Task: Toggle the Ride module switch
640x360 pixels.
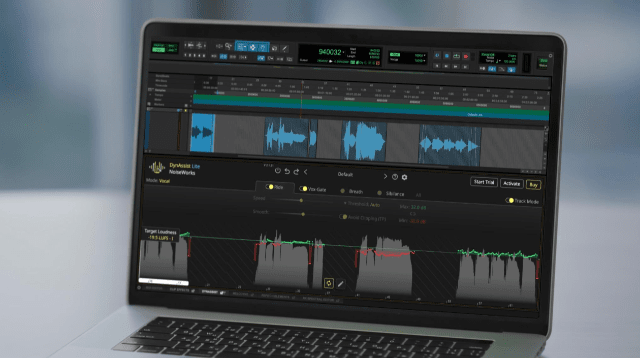Action: [x=269, y=187]
